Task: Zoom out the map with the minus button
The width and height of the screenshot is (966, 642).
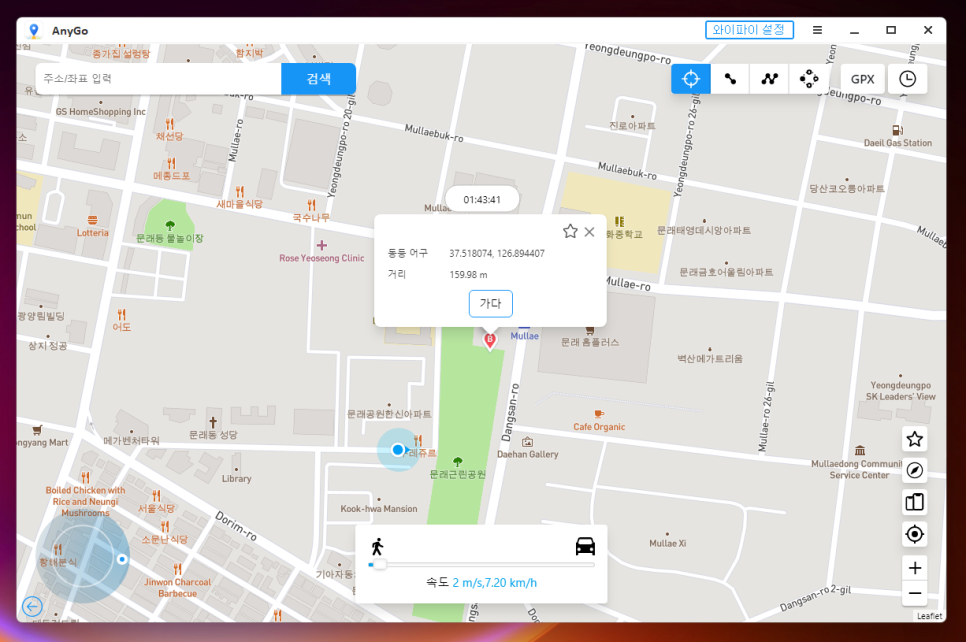Action: (915, 593)
